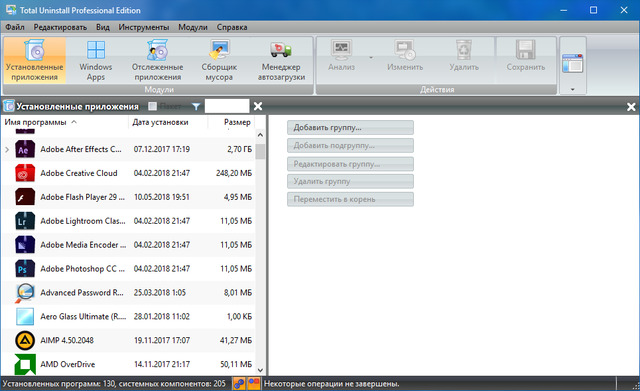Click the blue status bar icon
The height and width of the screenshot is (391, 640).
point(239,383)
